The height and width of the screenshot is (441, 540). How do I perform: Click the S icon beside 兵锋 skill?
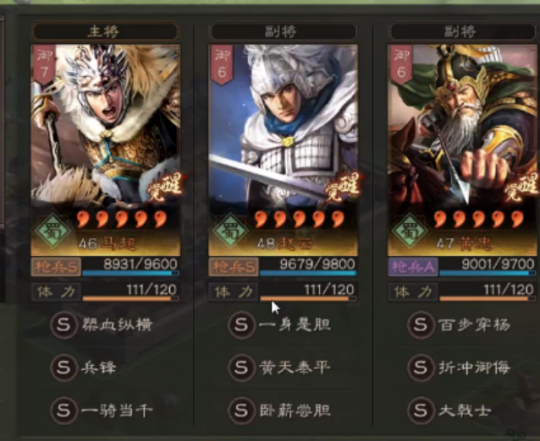coord(63,368)
